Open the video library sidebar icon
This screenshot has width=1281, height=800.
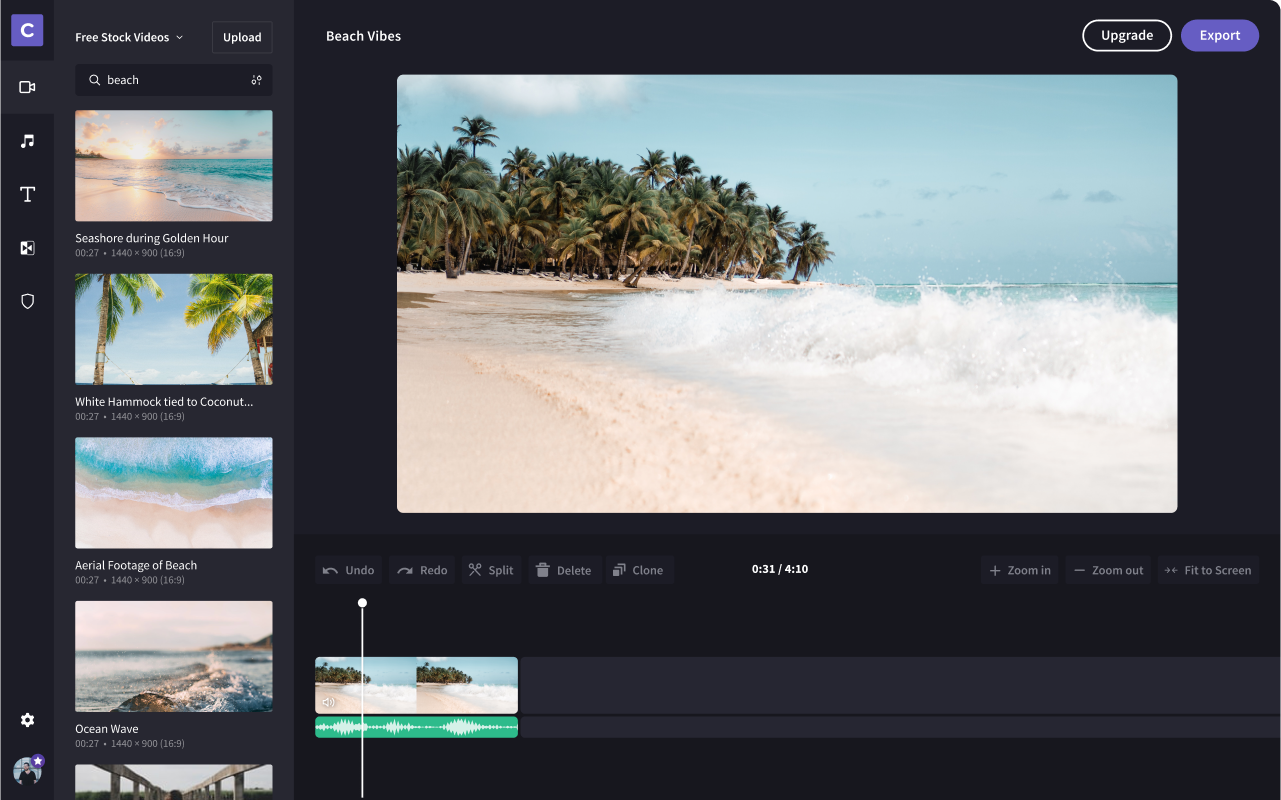coord(27,87)
